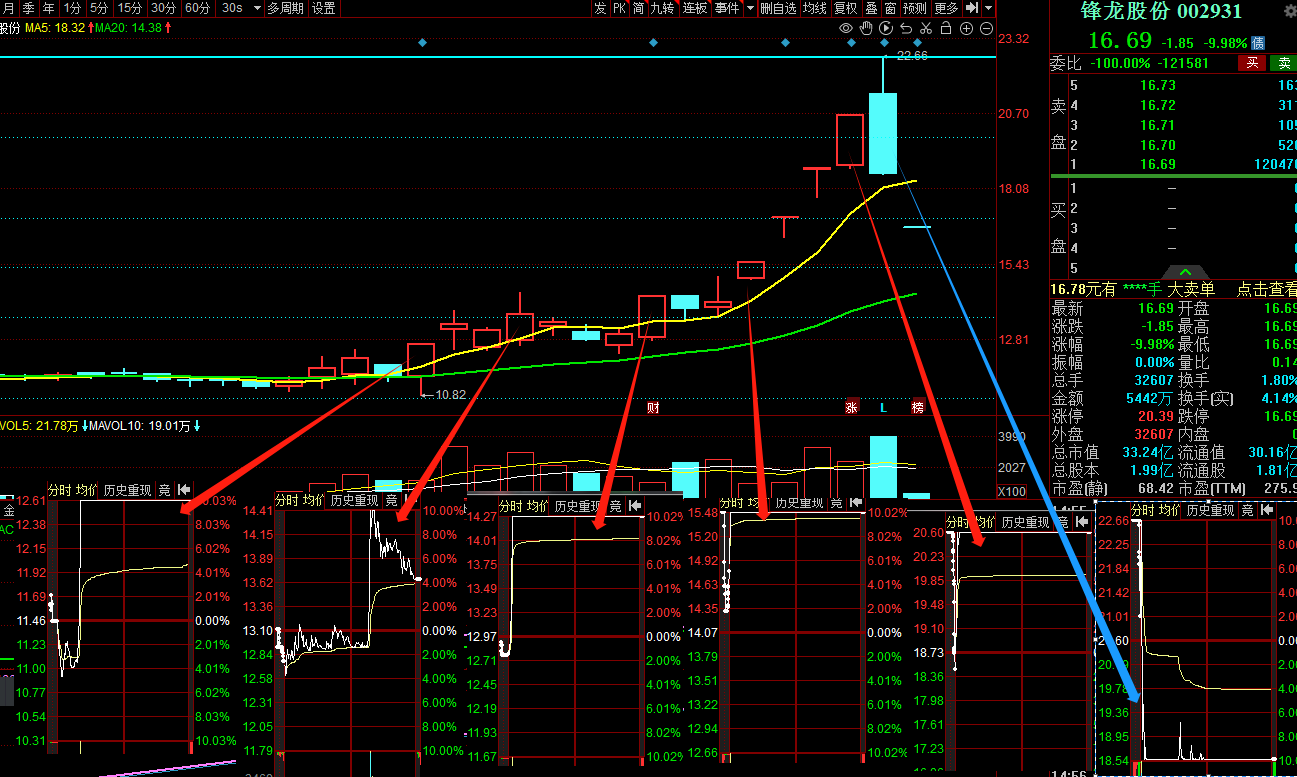Open the gear settings beside stock name

click(x=1288, y=9)
